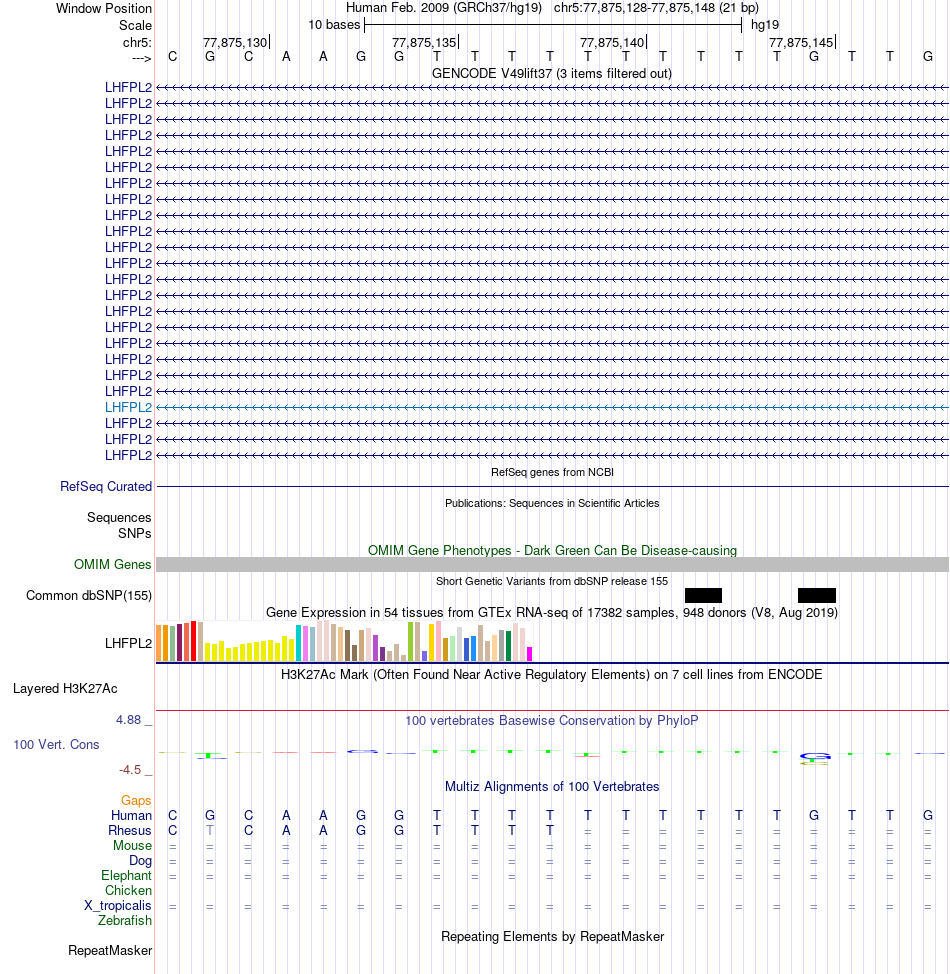Click the 'chr5:' base position label
The image size is (950, 974).
click(137, 42)
